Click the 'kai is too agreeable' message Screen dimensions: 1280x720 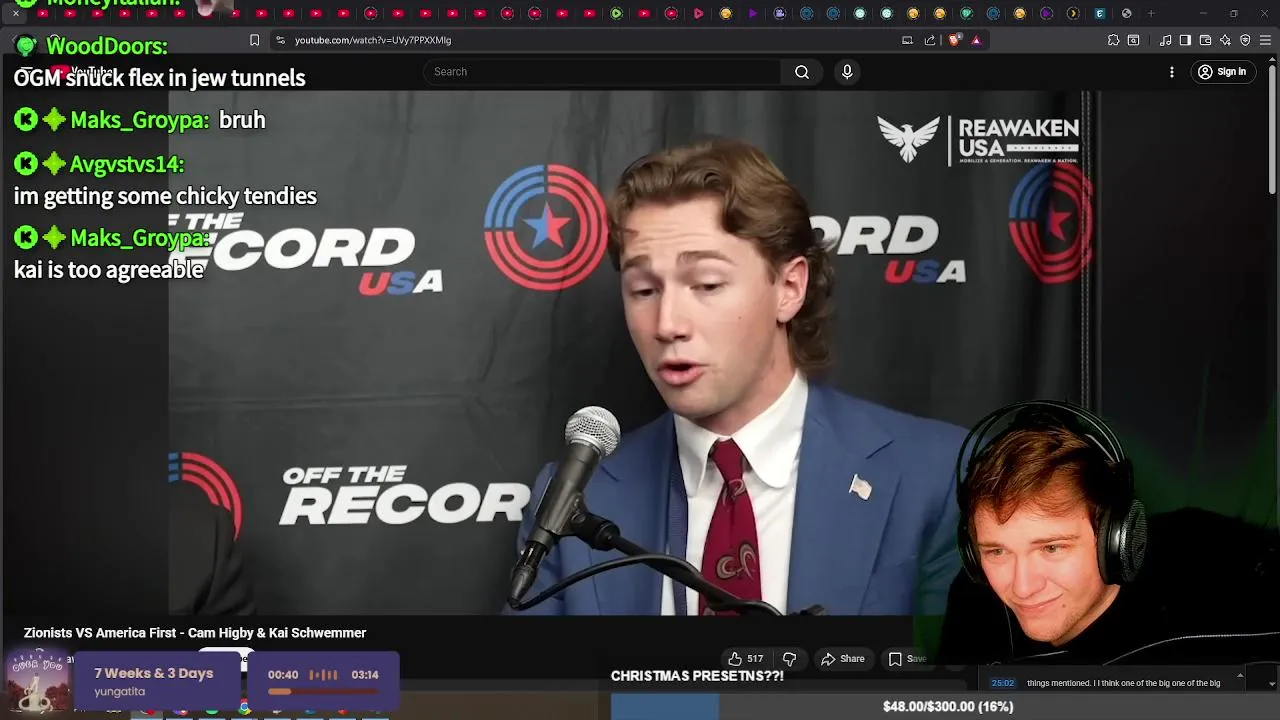point(109,270)
